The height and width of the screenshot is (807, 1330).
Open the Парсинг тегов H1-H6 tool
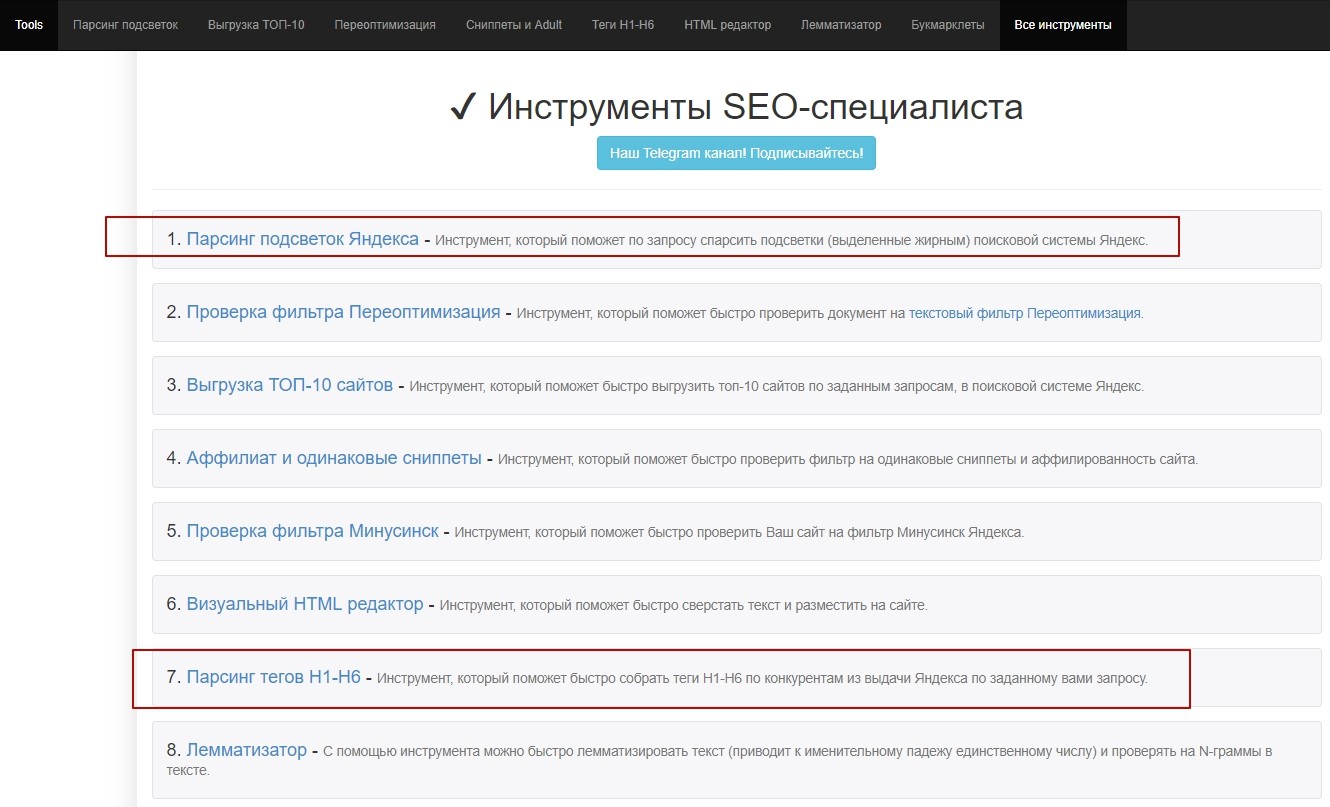[273, 677]
